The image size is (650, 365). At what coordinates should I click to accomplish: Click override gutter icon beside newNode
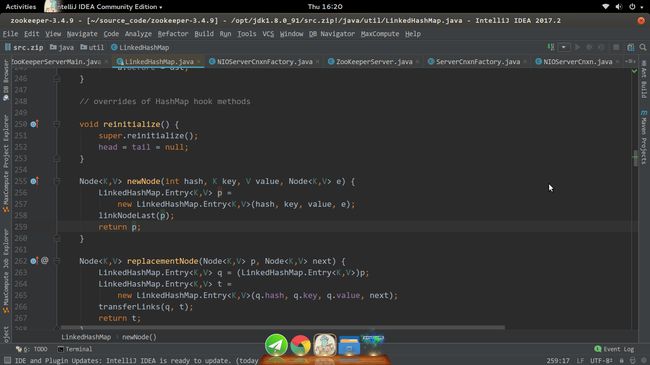coord(34,181)
